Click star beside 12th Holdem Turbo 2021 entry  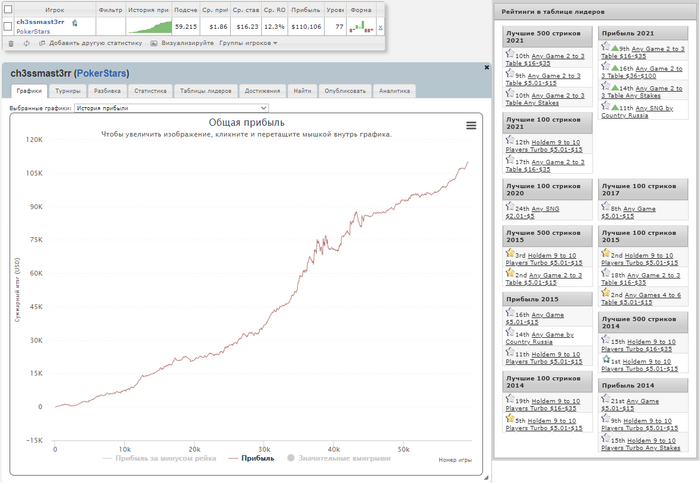tap(510, 140)
